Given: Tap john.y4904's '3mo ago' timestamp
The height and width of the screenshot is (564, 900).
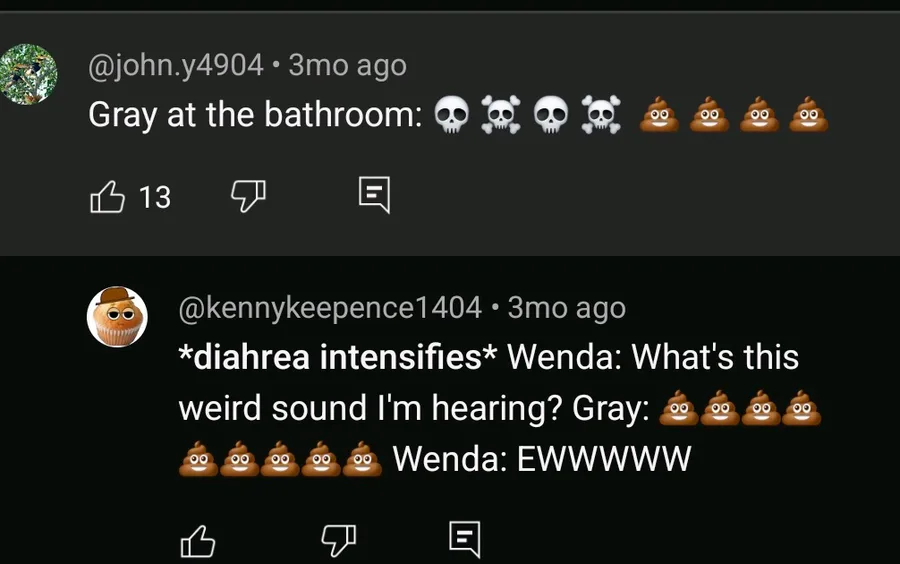Looking at the screenshot, I should [x=347, y=65].
